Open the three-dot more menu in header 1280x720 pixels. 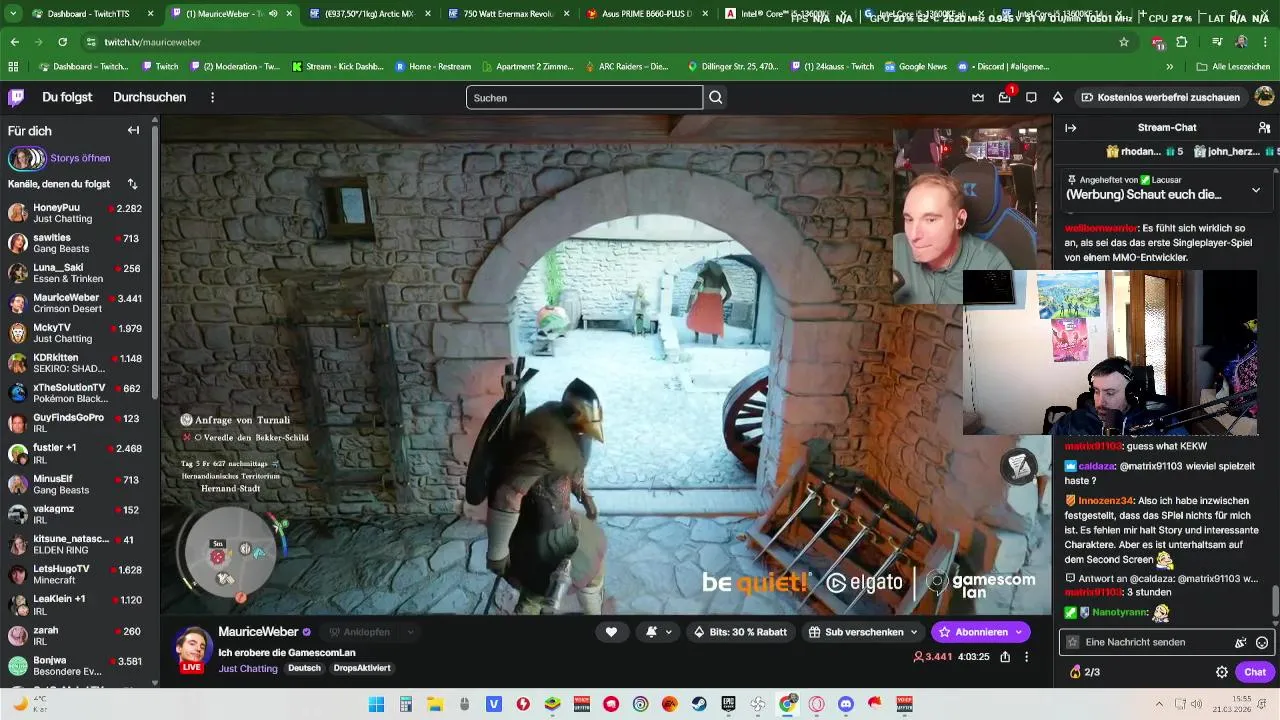212,97
